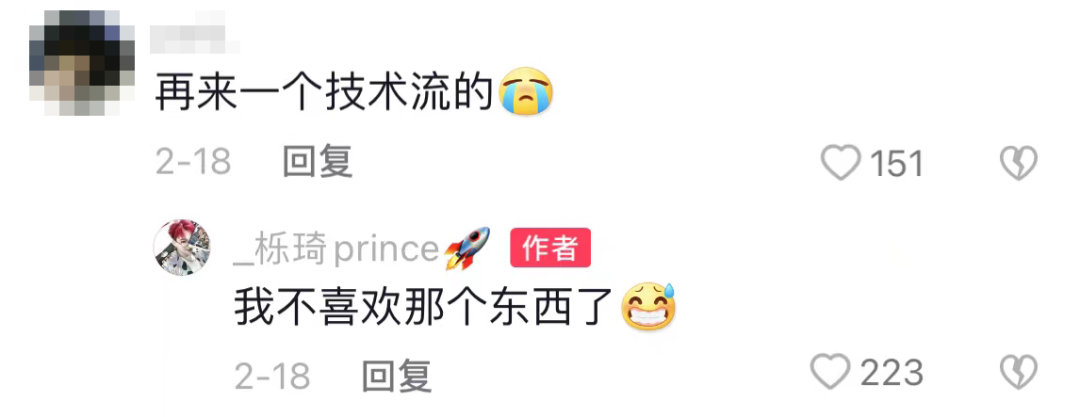
Task: Tap the 223 like count
Action: [x=891, y=373]
